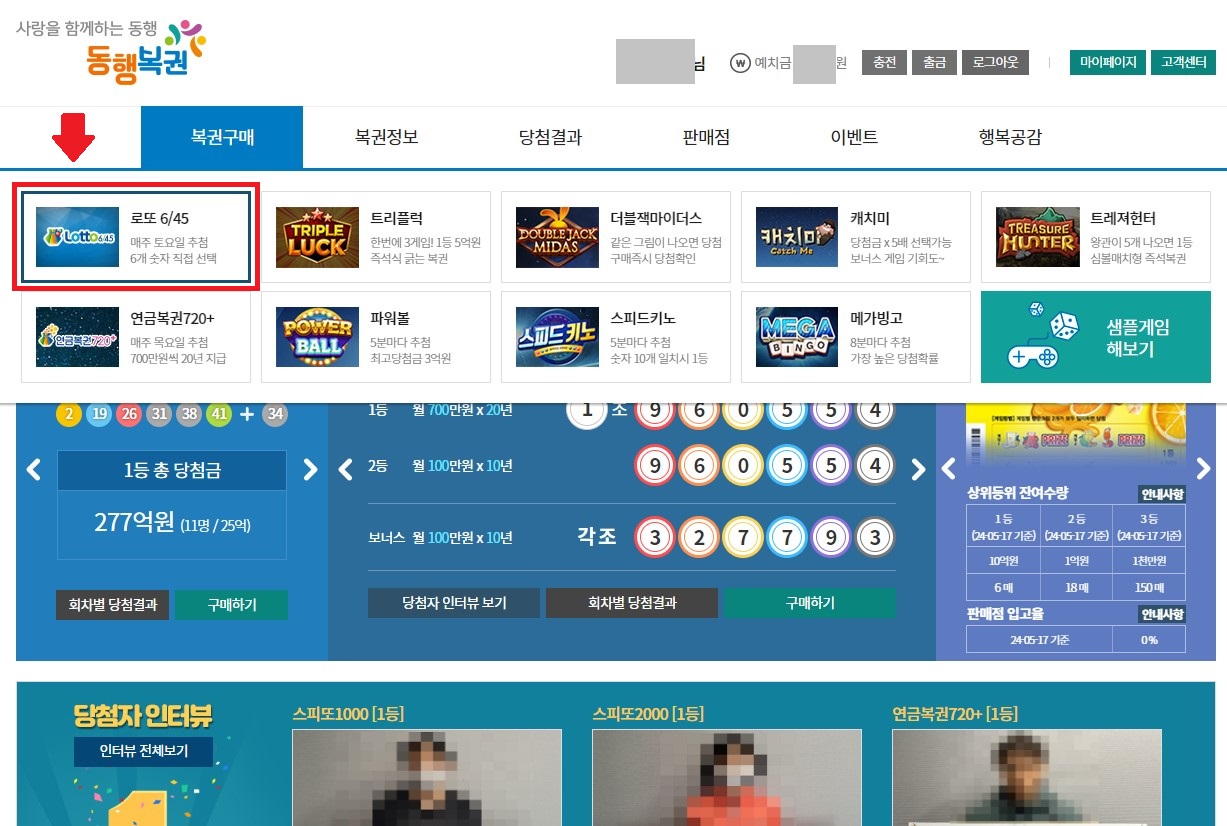Click 안내사항 next to 판매점 입고율

click(x=1162, y=614)
